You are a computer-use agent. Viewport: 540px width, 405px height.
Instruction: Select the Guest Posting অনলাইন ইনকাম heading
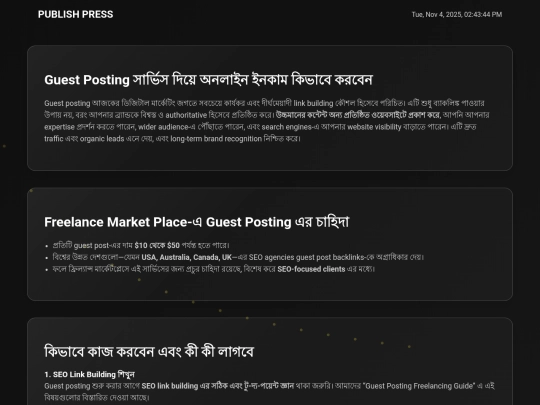[x=208, y=80]
